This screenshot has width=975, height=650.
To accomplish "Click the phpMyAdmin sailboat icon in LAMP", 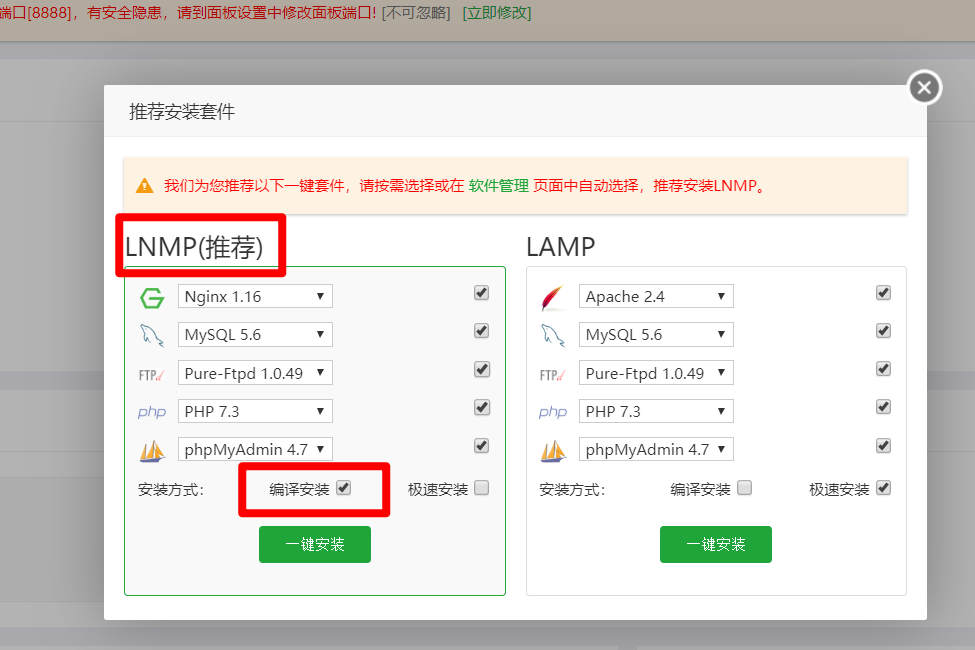I will [553, 451].
